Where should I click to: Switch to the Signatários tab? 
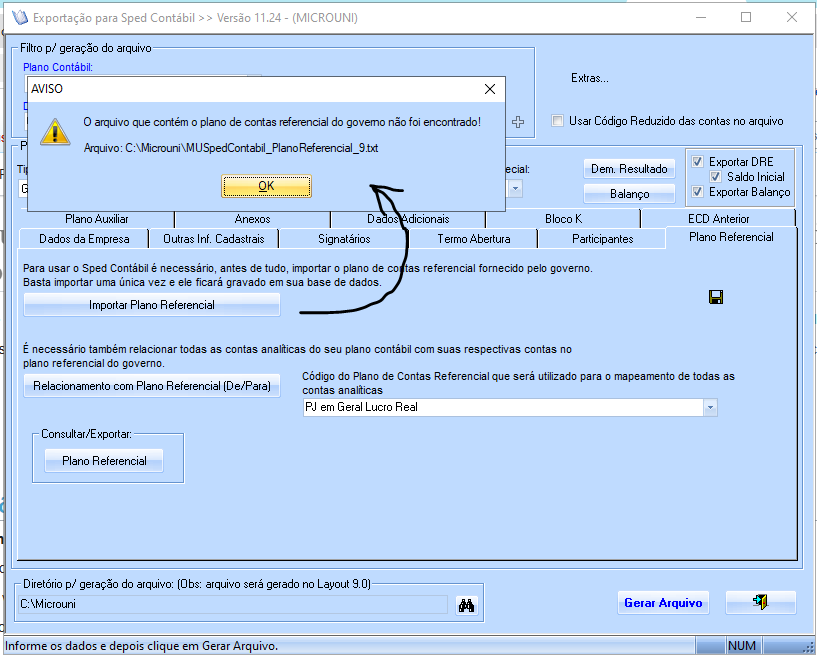344,239
